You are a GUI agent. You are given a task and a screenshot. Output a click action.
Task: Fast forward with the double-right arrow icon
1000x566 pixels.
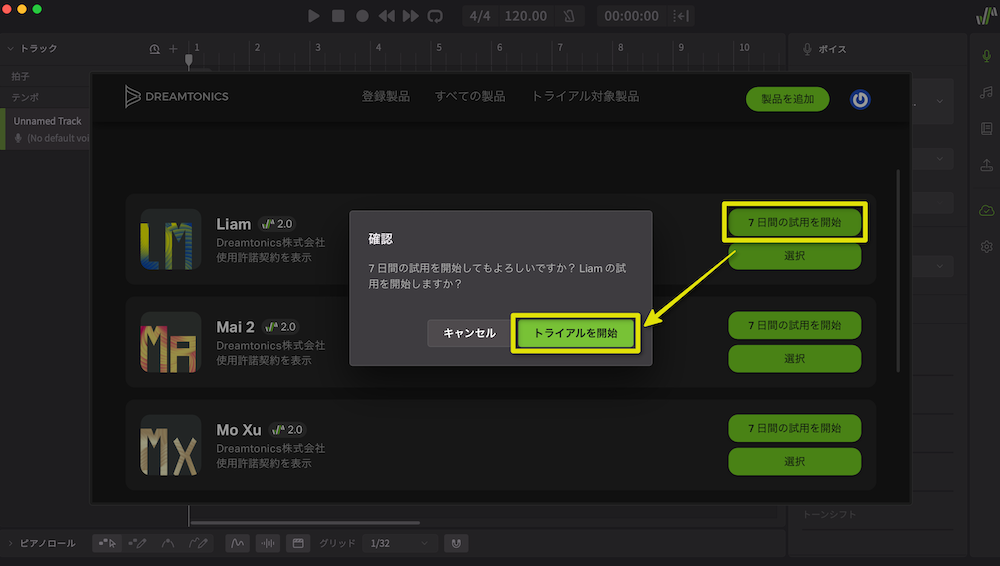pyautogui.click(x=411, y=16)
